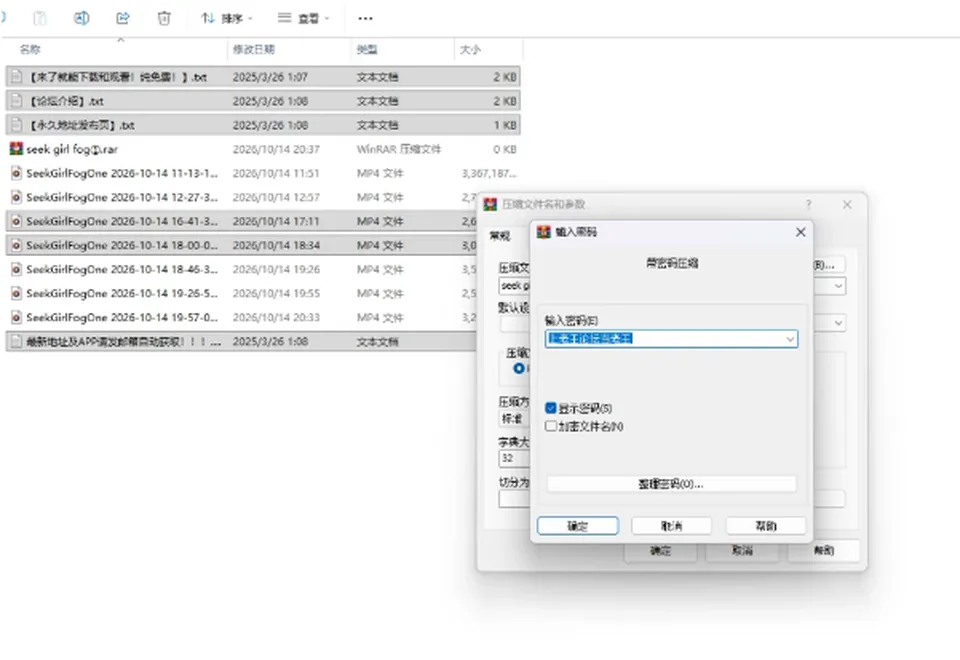Image resolution: width=960 pixels, height=660 pixels.
Task: Click the text file icon of 【论坛介绍】.txt
Action: point(17,101)
